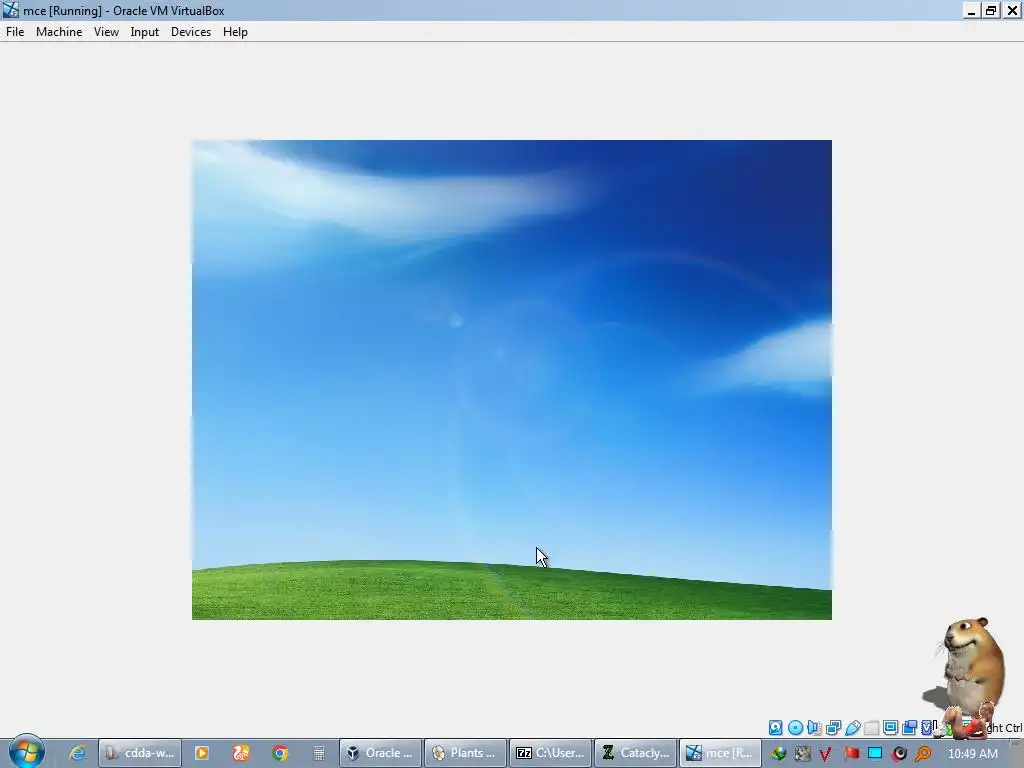Open the View menu
The image size is (1024, 768).
coord(106,32)
